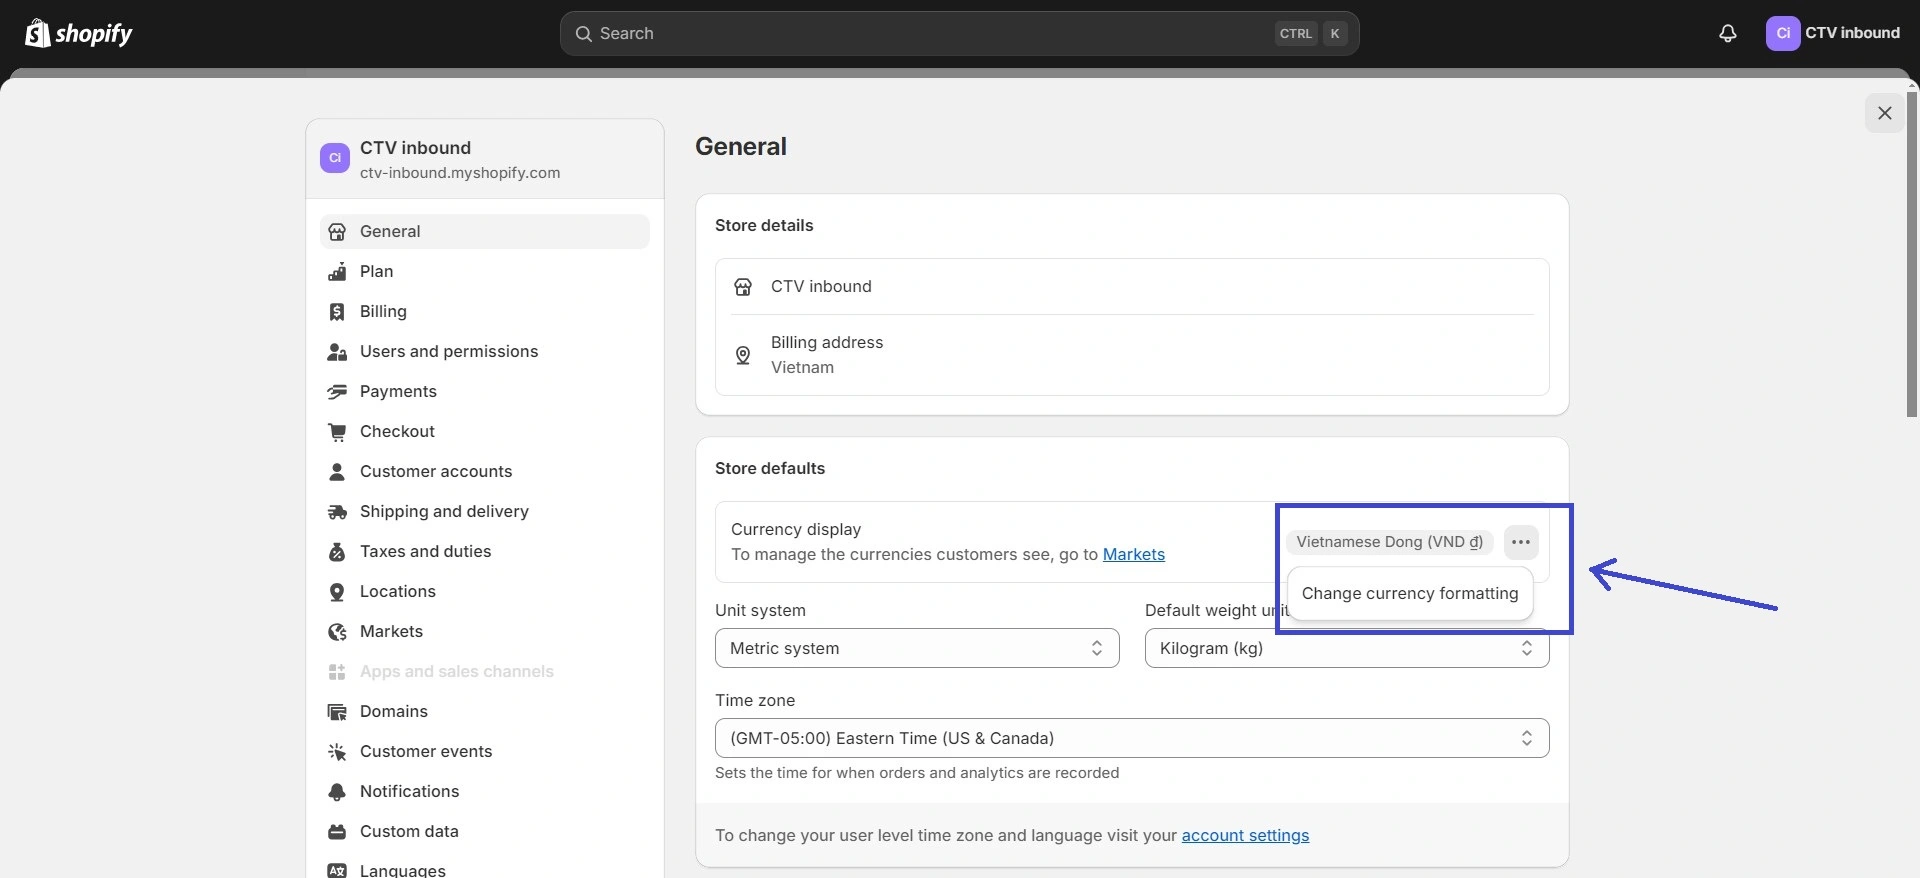The image size is (1920, 878).
Task: Click the Shipping and delivery truck icon
Action: pyautogui.click(x=337, y=512)
